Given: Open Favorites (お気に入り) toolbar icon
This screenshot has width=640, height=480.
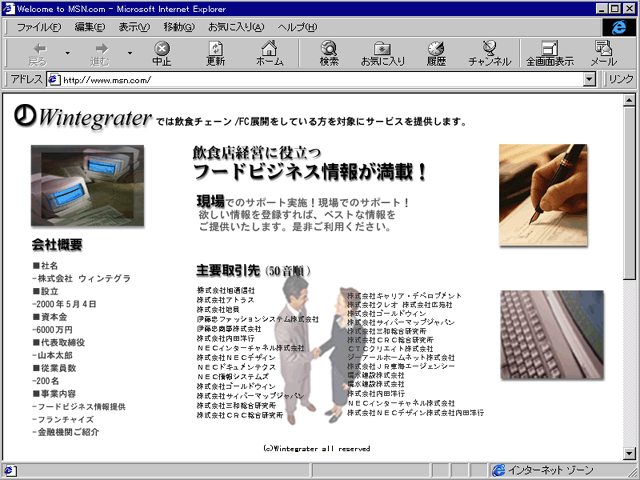Looking at the screenshot, I should coord(383,52).
